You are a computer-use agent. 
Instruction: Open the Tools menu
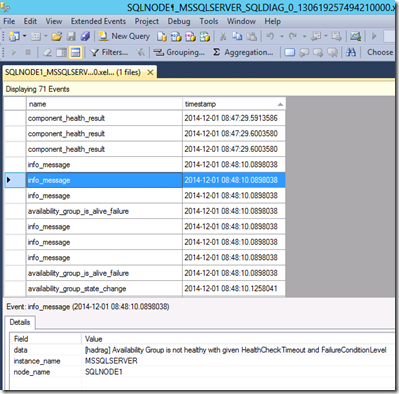tap(209, 21)
